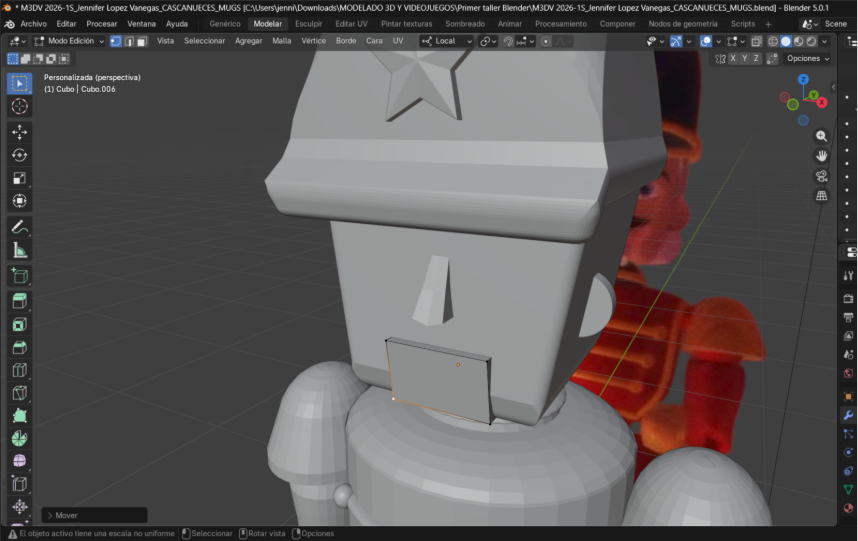Viewport: 858px width, 541px height.
Task: Open the Local transform orientation dropdown
Action: [446, 41]
